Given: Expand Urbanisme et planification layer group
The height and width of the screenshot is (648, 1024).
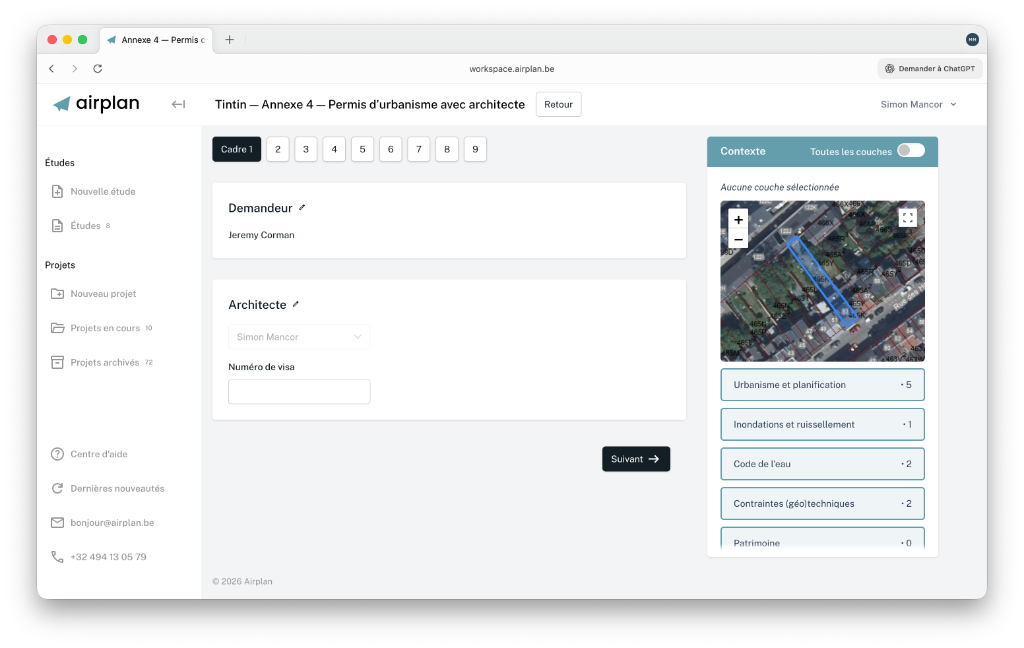Looking at the screenshot, I should (x=822, y=385).
